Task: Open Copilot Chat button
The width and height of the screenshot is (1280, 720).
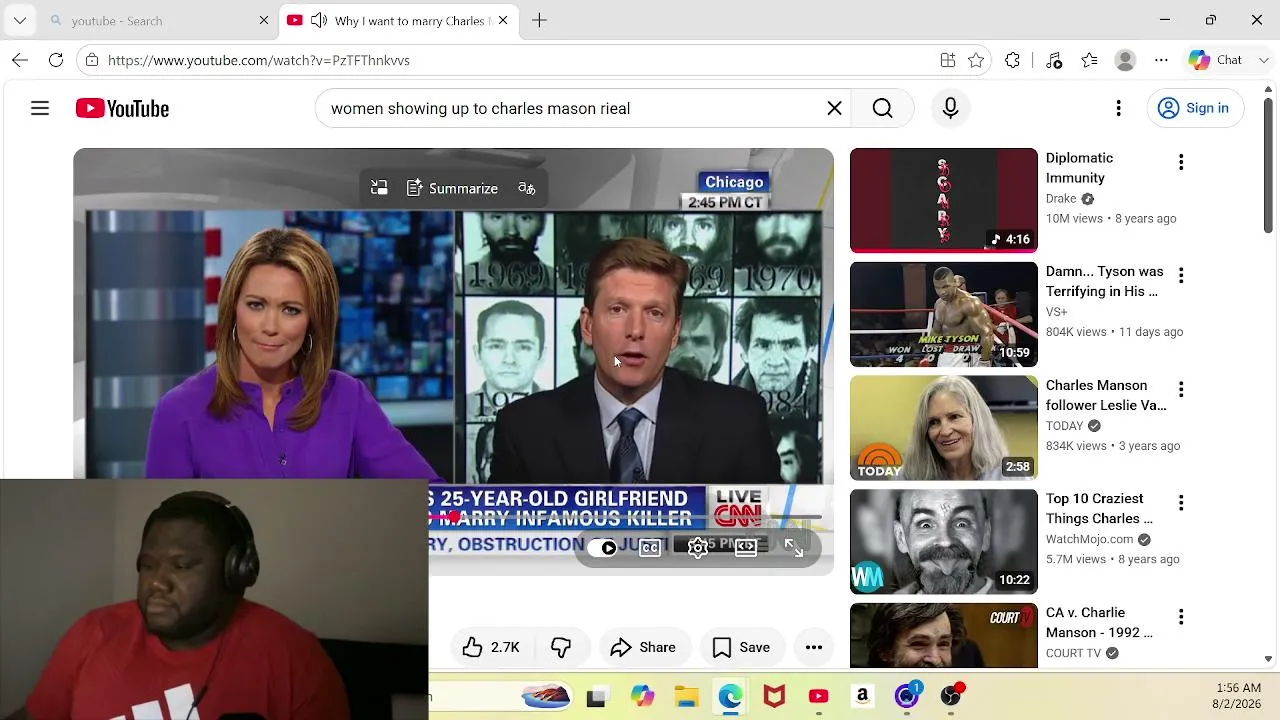Action: click(1215, 60)
